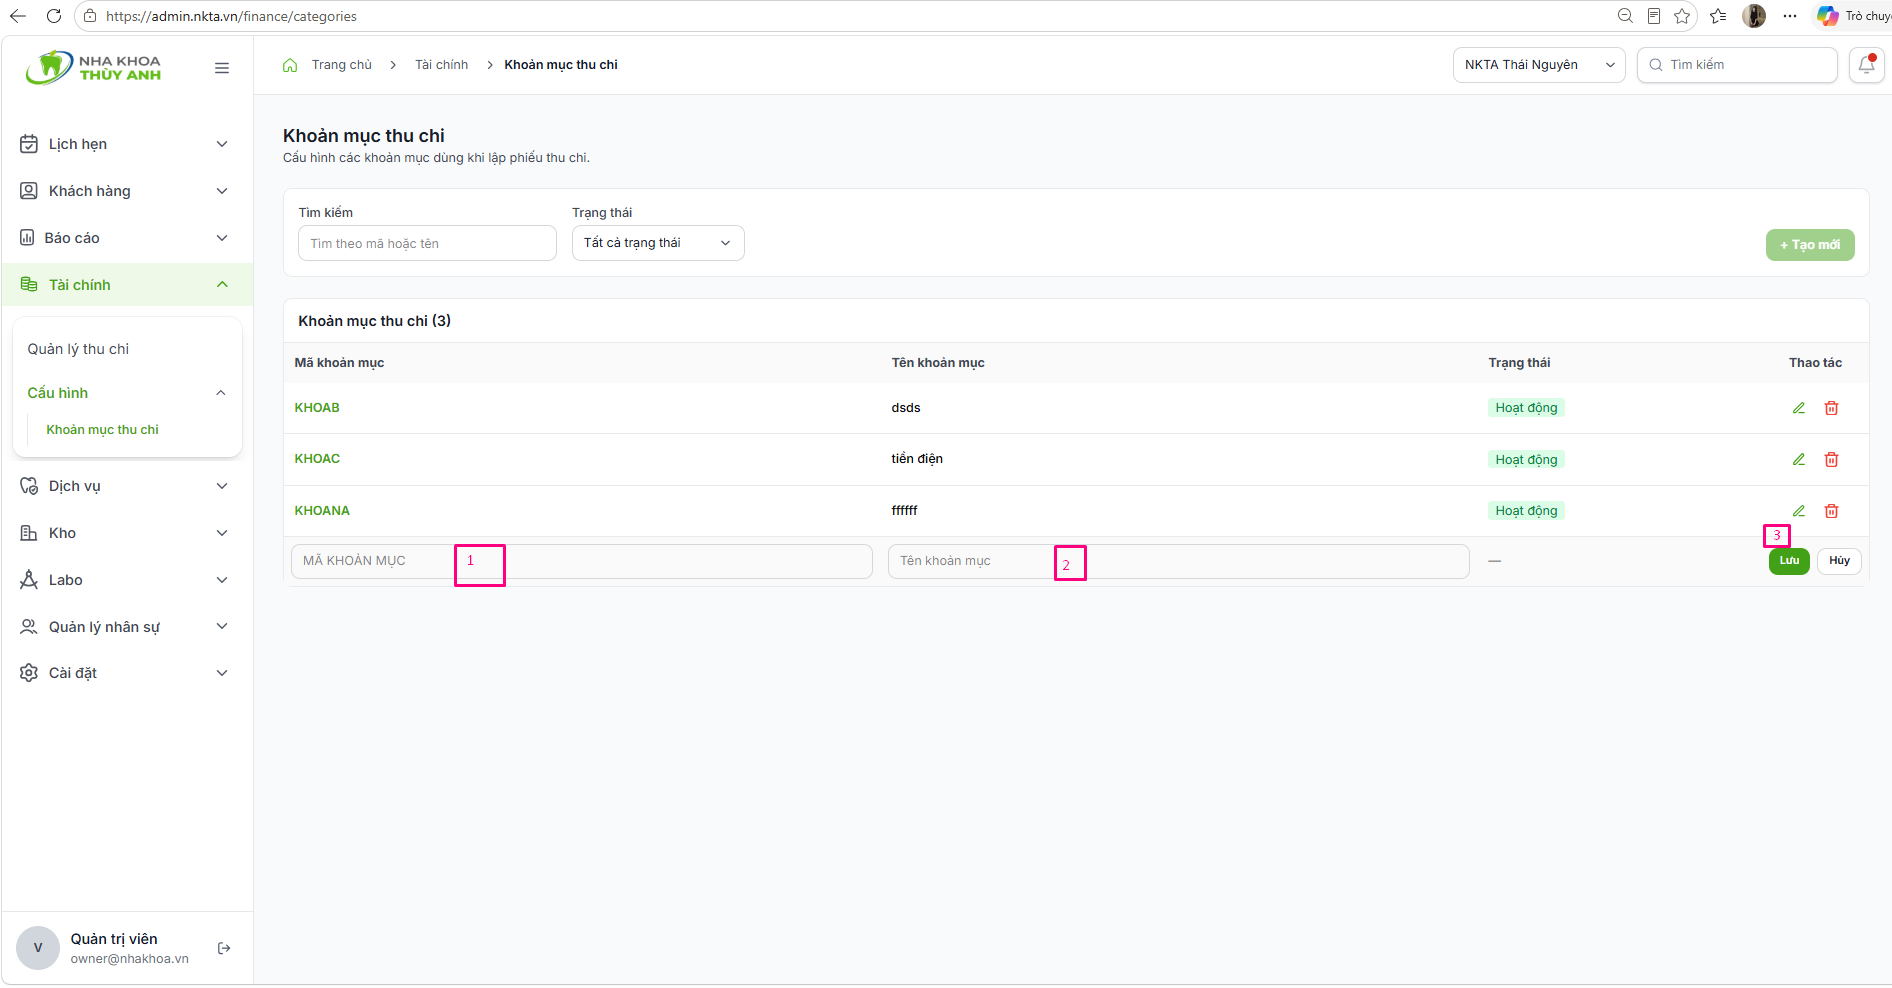The width and height of the screenshot is (1892, 988).
Task: Click the Tạo mới button
Action: pyautogui.click(x=1810, y=245)
